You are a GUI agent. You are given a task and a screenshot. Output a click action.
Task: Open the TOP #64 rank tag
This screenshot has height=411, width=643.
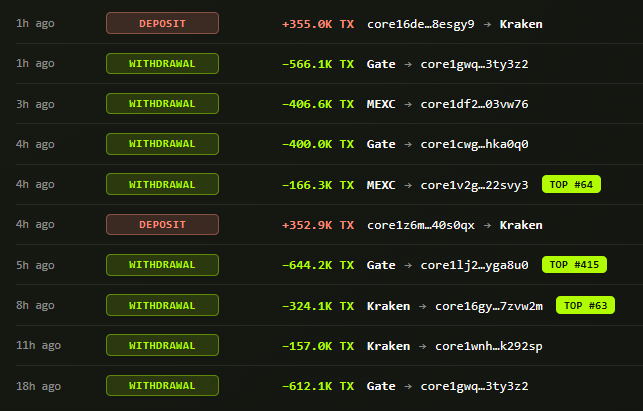tap(571, 185)
